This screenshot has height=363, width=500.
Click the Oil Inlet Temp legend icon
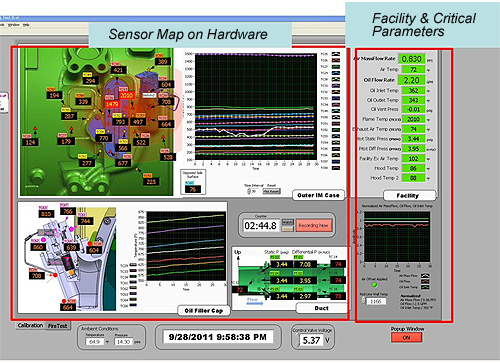pyautogui.click(x=426, y=287)
